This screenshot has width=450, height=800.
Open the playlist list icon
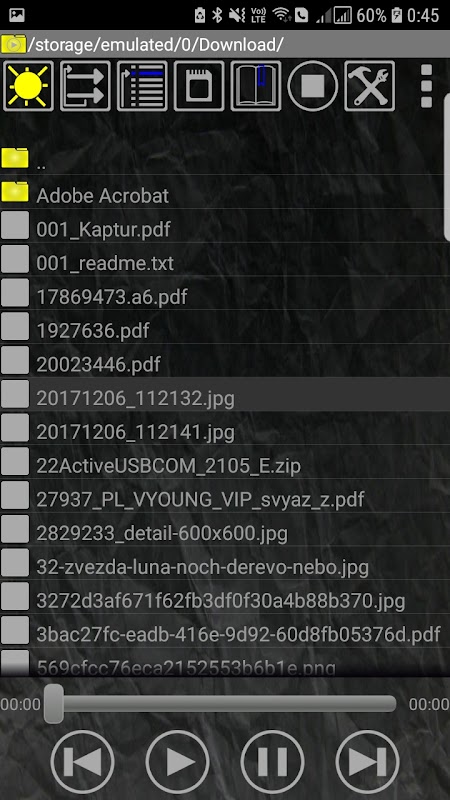tap(142, 86)
